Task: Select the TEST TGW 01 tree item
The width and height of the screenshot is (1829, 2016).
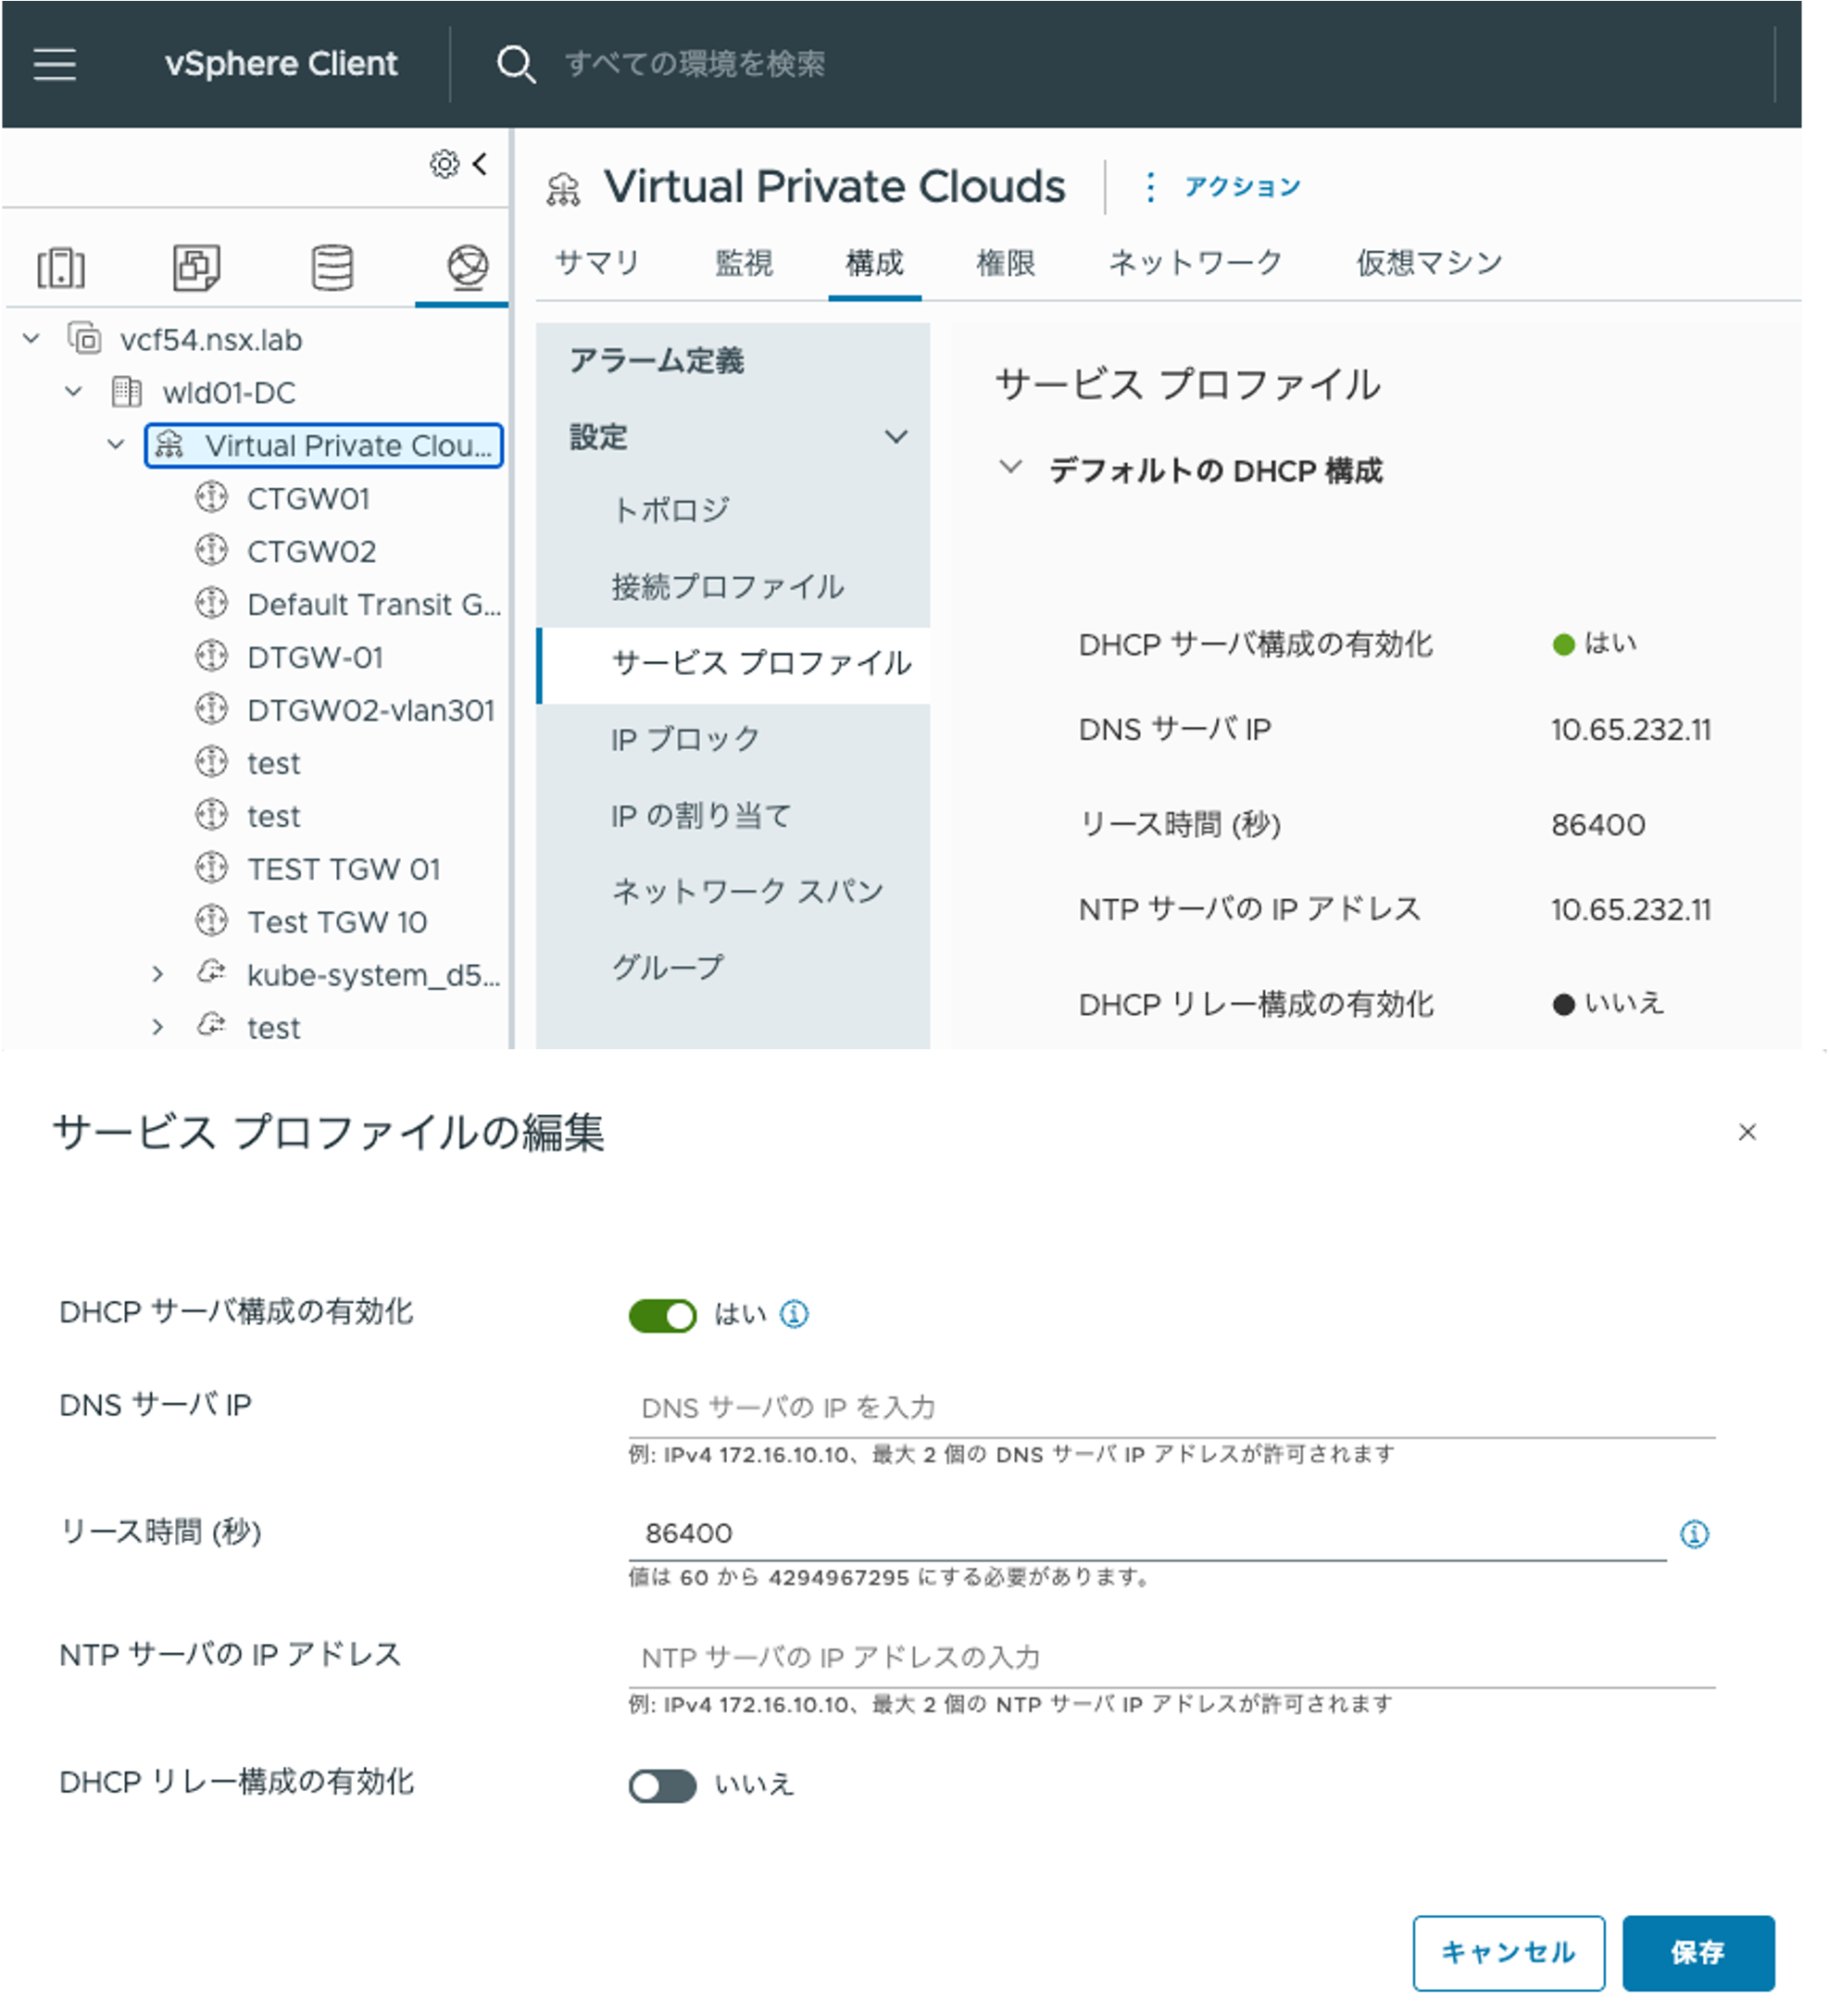Action: point(344,869)
